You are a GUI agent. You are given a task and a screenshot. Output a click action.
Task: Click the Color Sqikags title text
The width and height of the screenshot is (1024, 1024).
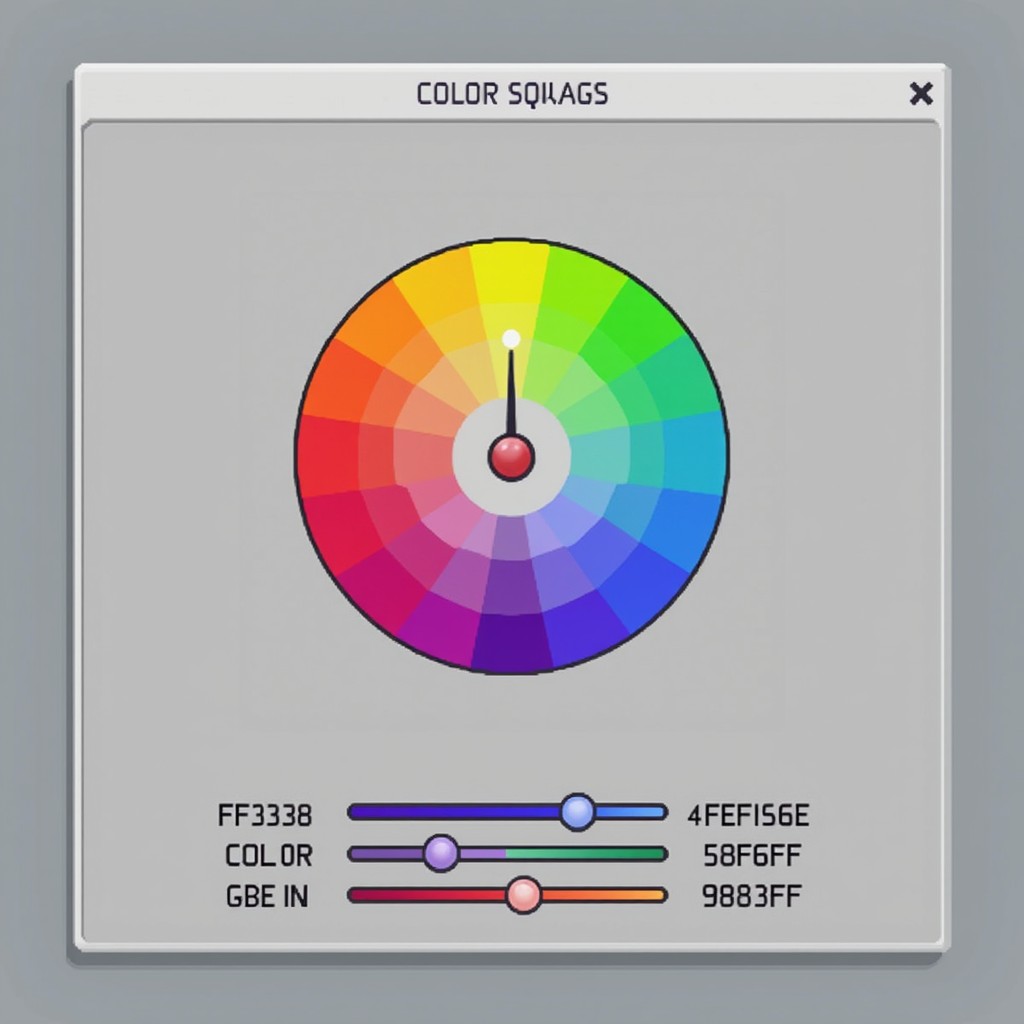513,94
